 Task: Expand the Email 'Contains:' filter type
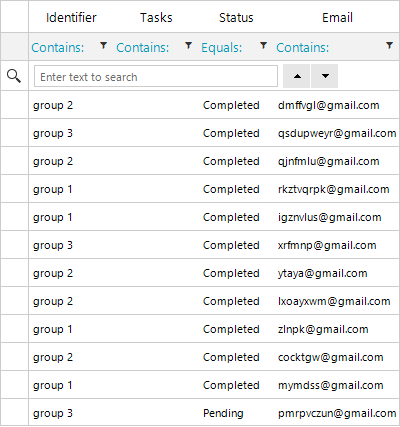point(302,47)
